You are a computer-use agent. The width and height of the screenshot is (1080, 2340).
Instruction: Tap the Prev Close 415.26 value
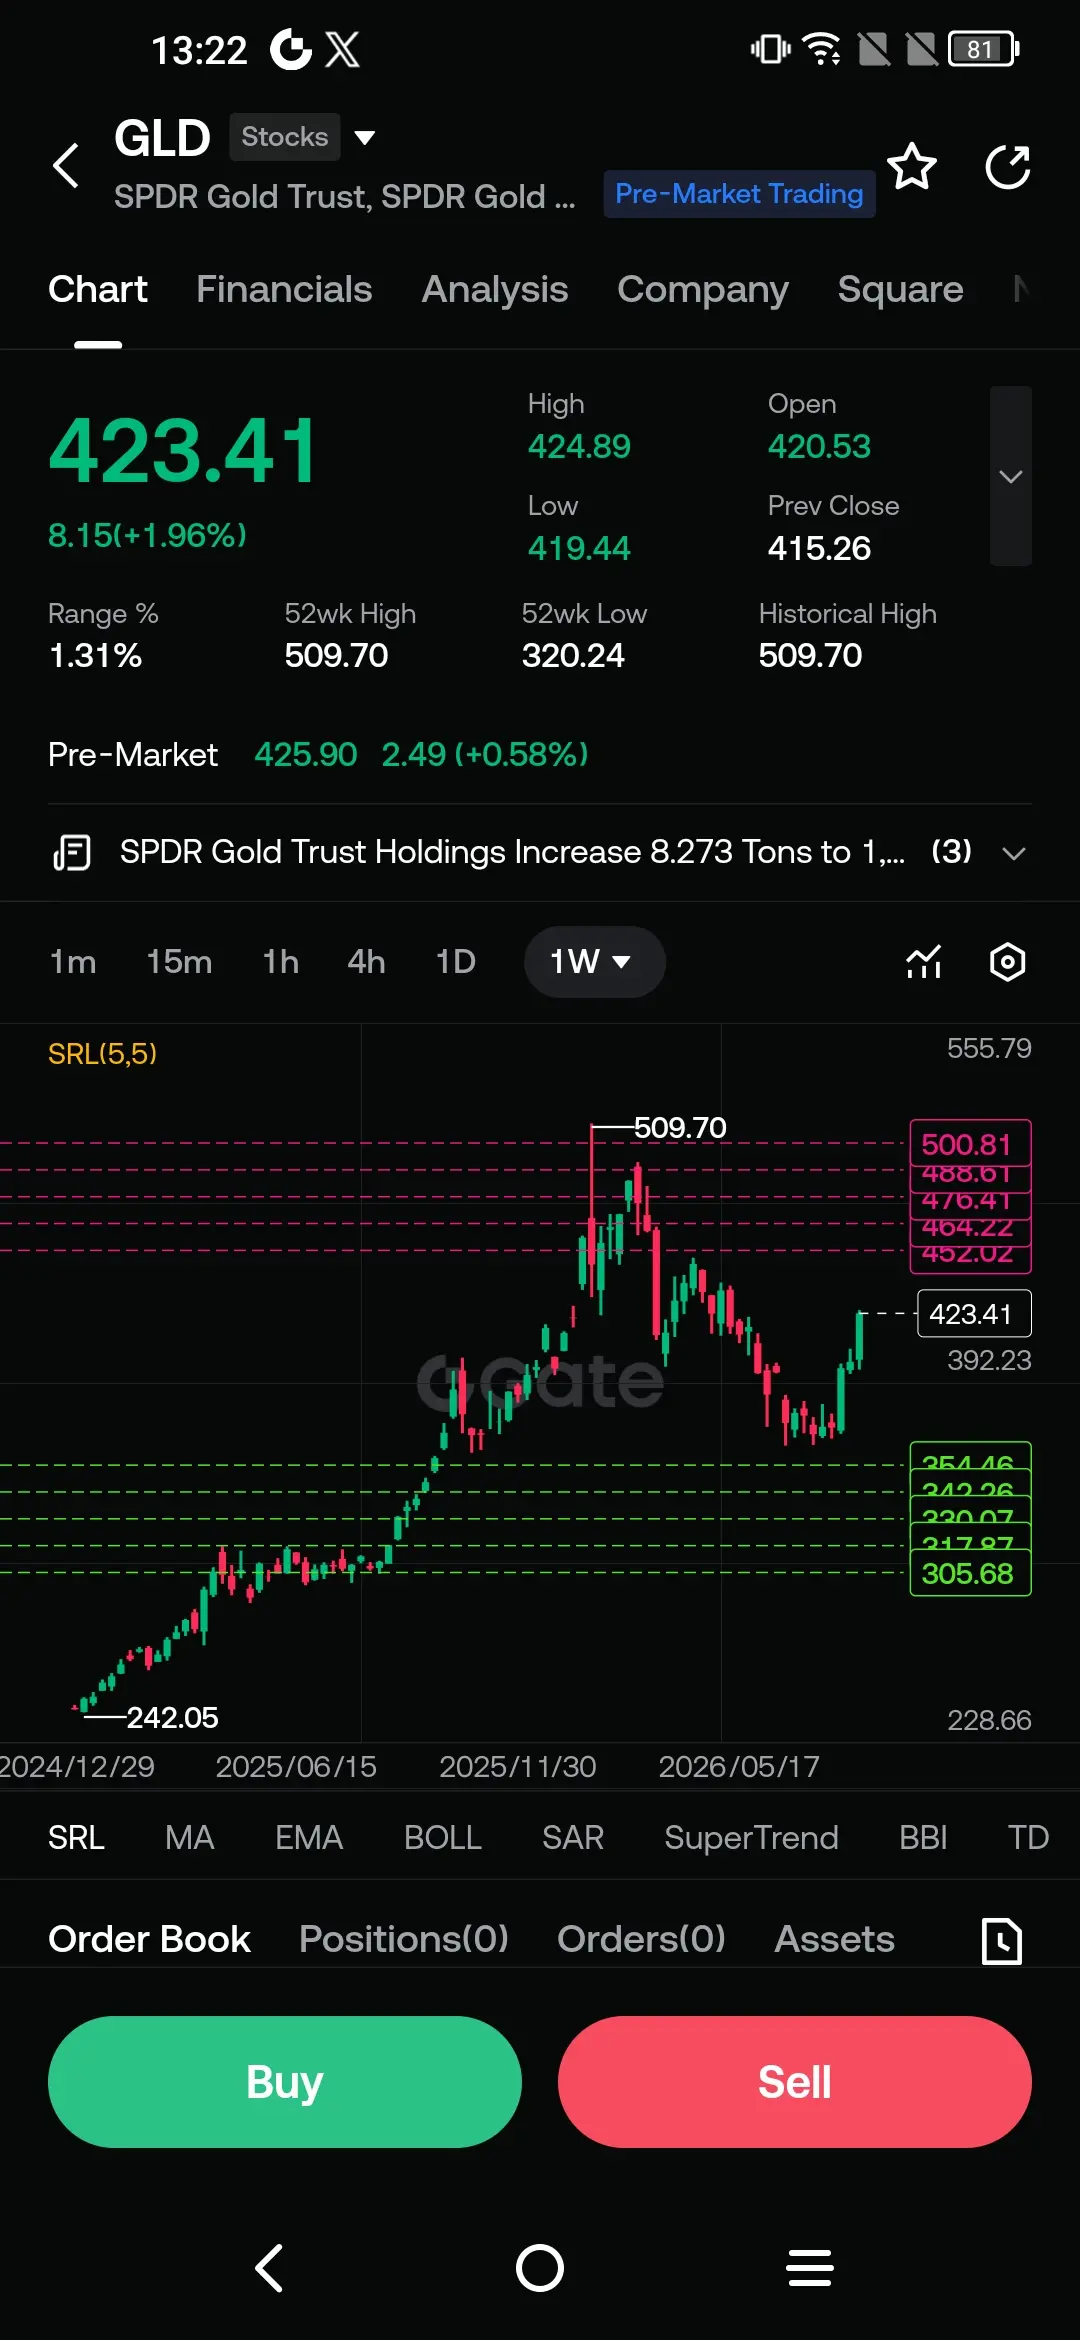click(x=819, y=548)
